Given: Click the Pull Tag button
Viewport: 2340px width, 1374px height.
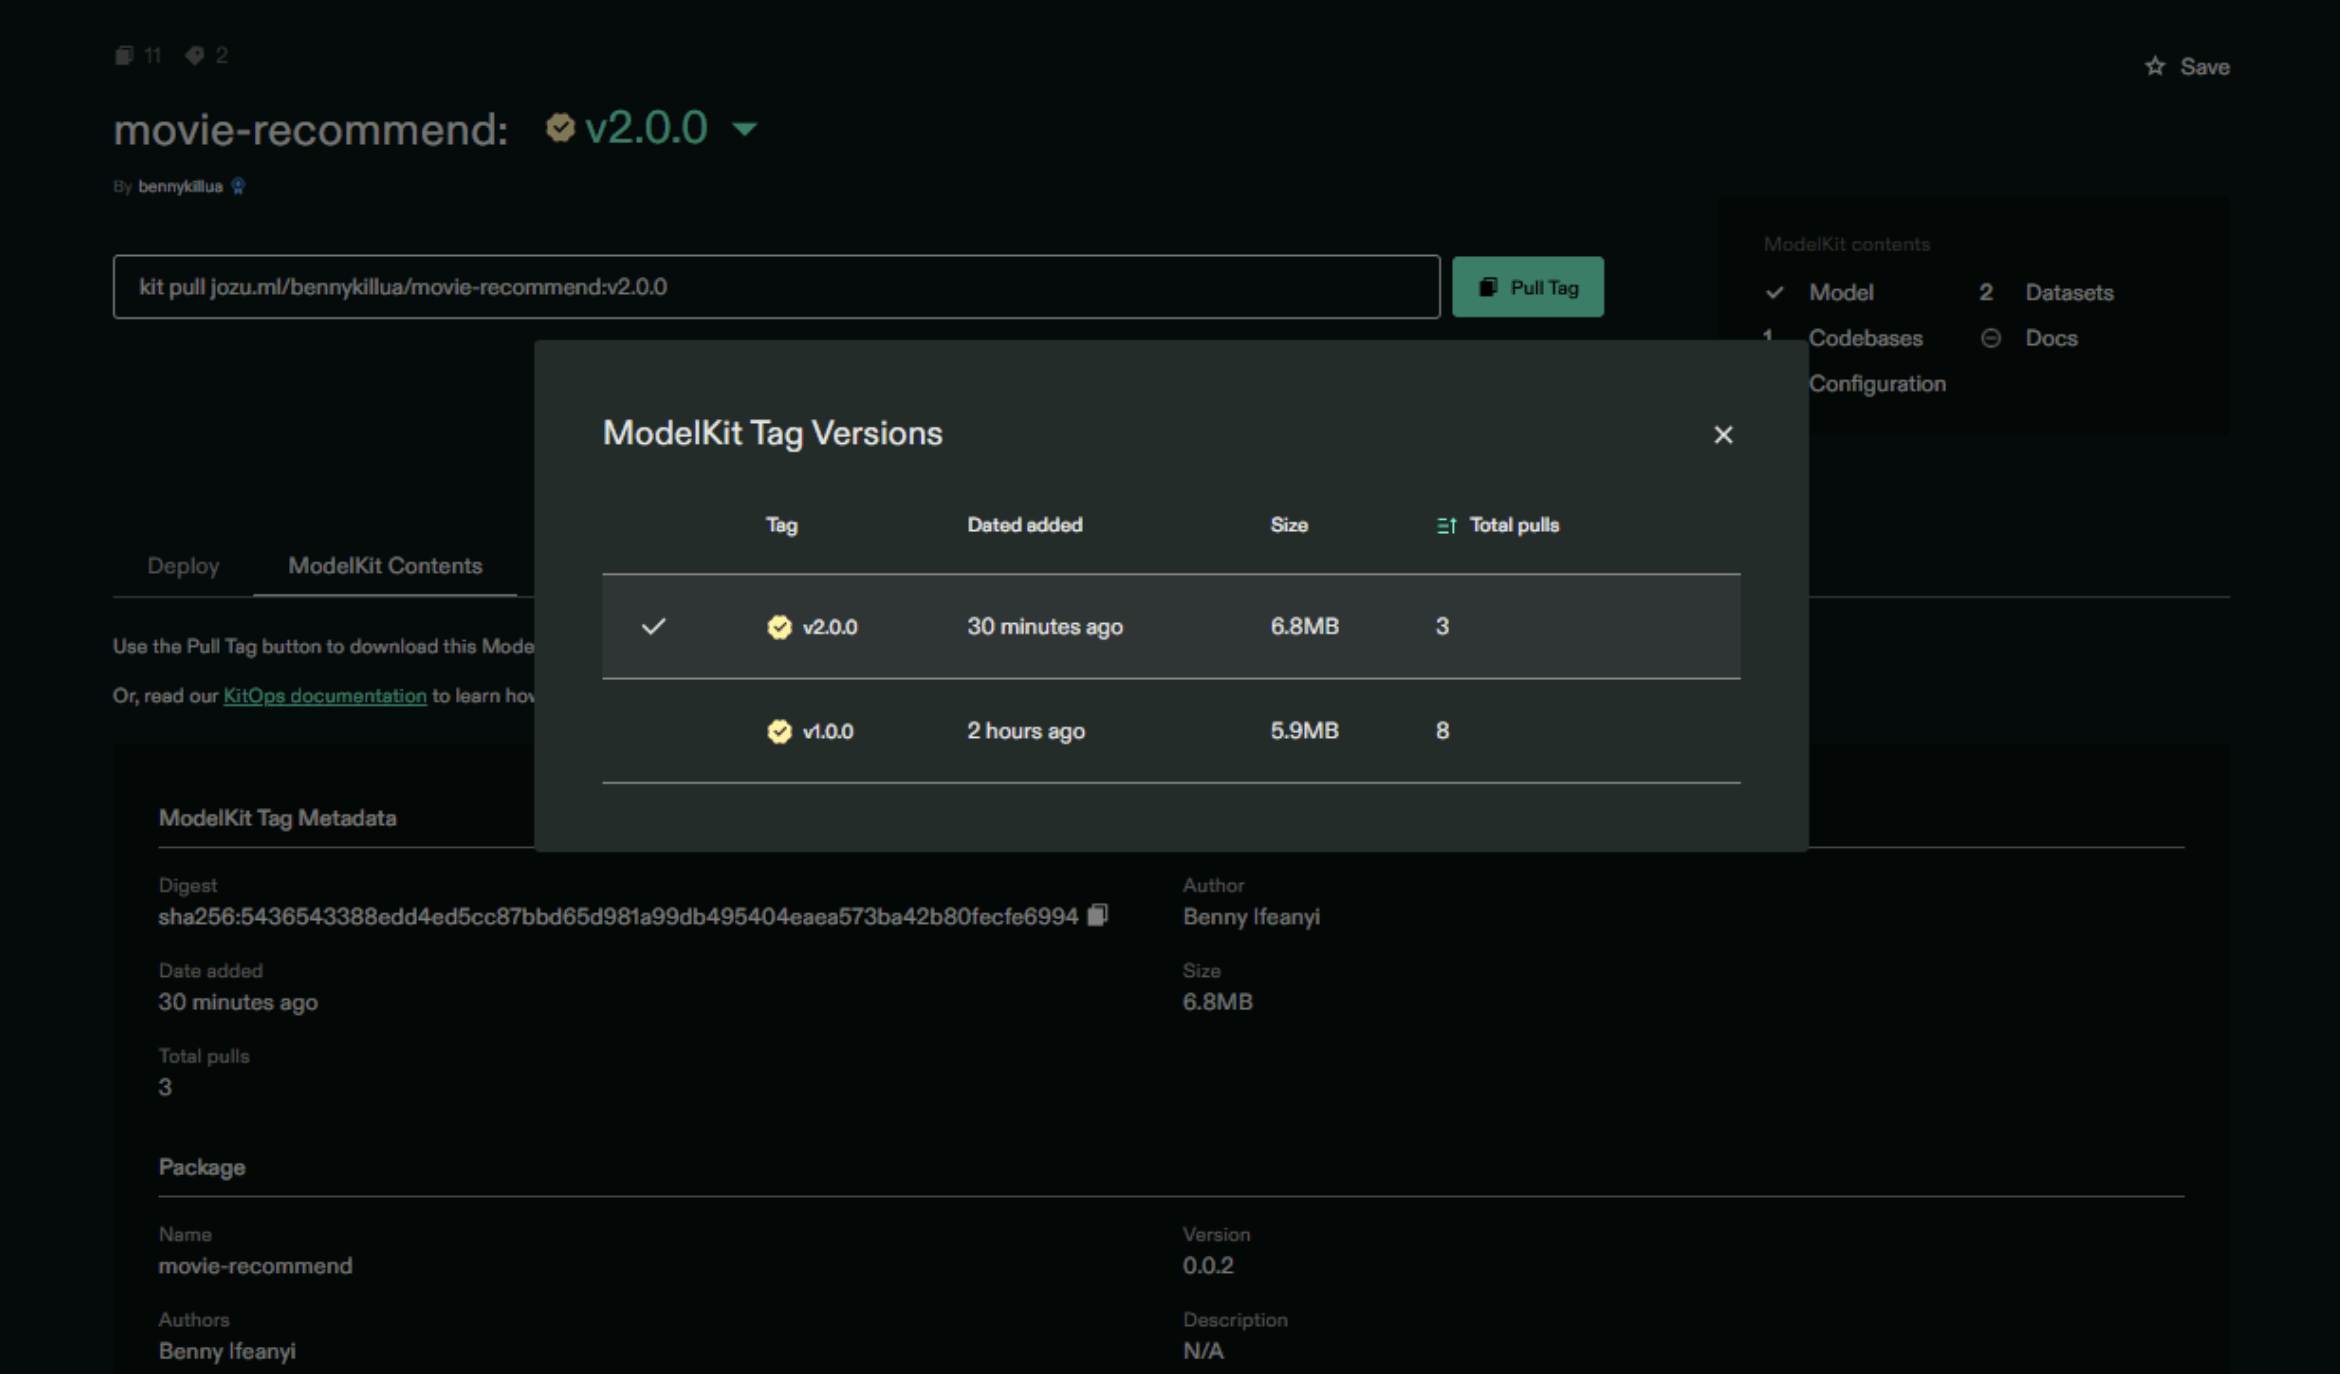Looking at the screenshot, I should point(1527,287).
